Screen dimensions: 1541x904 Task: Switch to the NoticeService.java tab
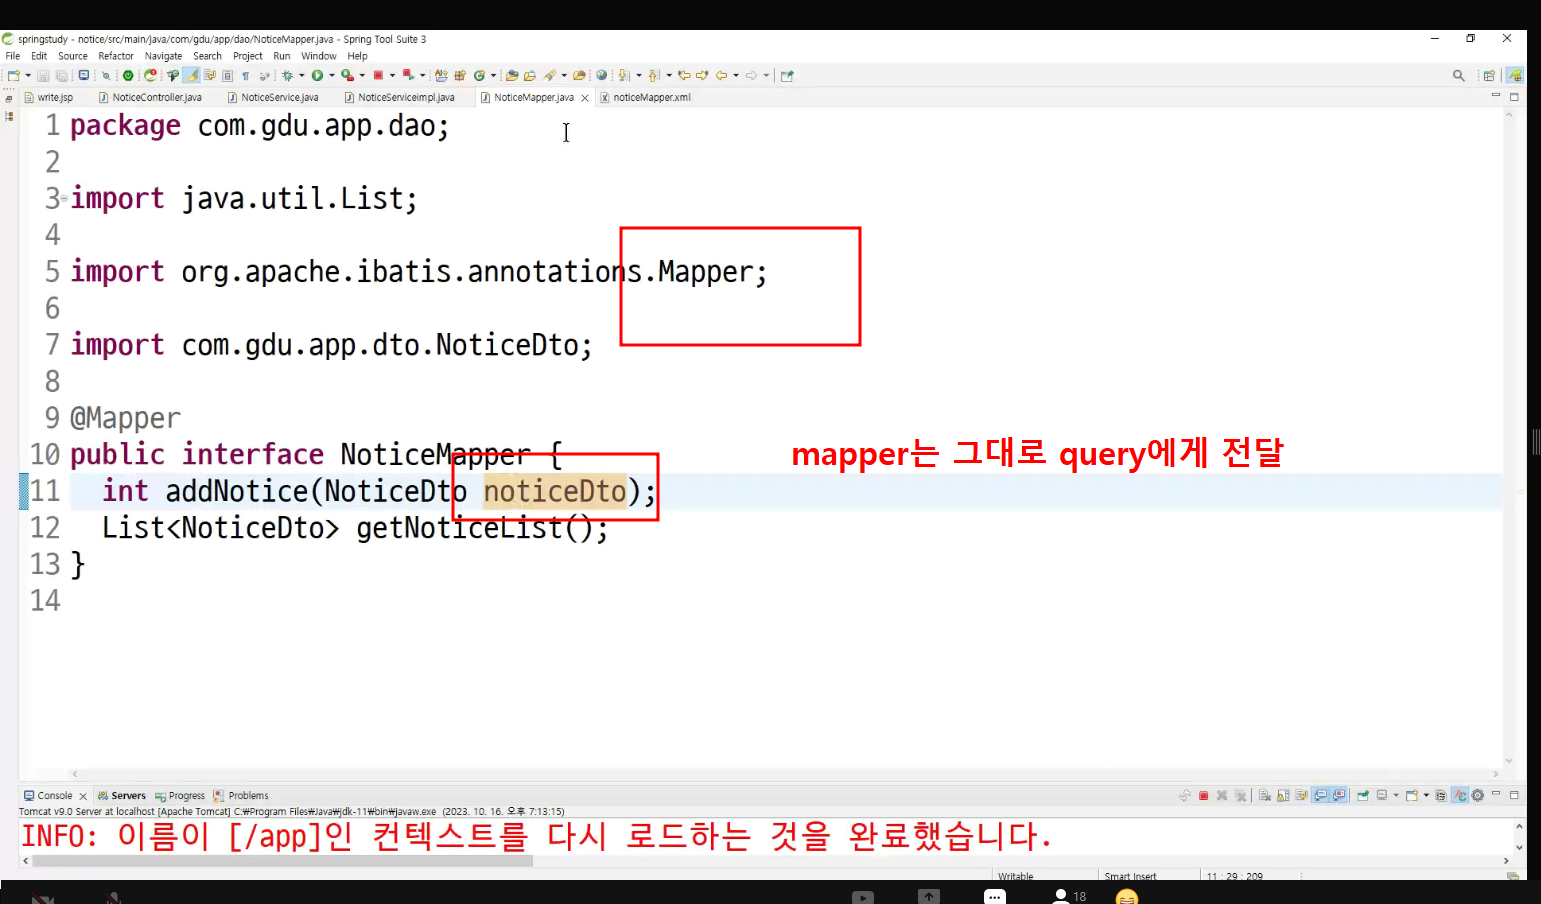pyautogui.click(x=272, y=97)
